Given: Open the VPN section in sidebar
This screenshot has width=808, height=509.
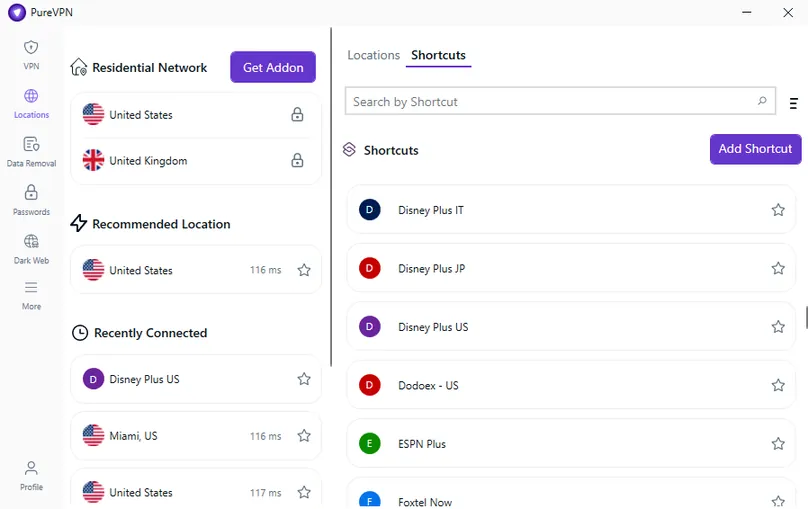Looking at the screenshot, I should pyautogui.click(x=31, y=55).
